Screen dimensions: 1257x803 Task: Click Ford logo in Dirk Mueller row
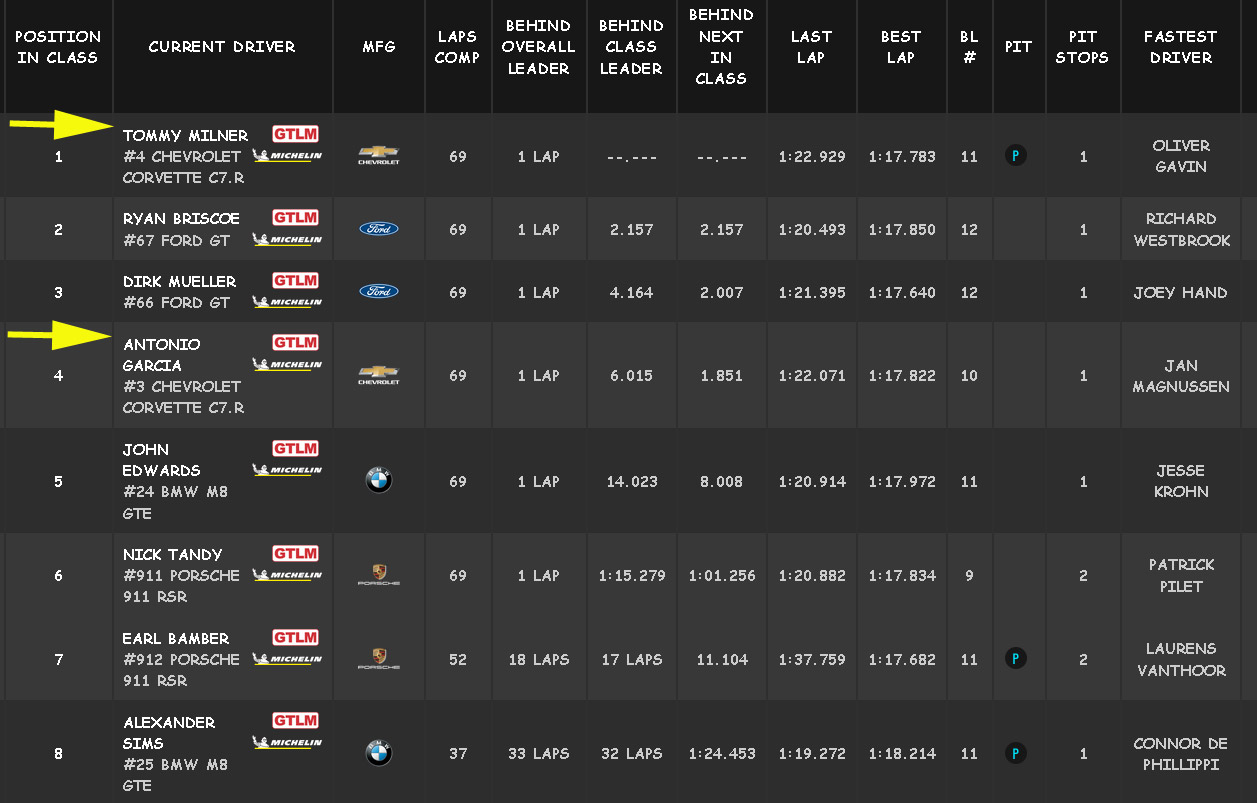point(379,292)
